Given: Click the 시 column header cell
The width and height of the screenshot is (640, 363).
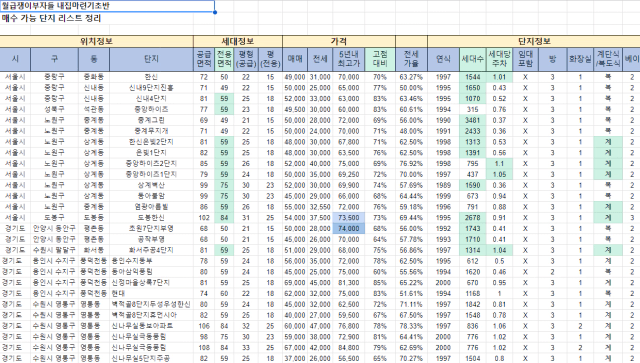Looking at the screenshot, I should click(x=15, y=59).
